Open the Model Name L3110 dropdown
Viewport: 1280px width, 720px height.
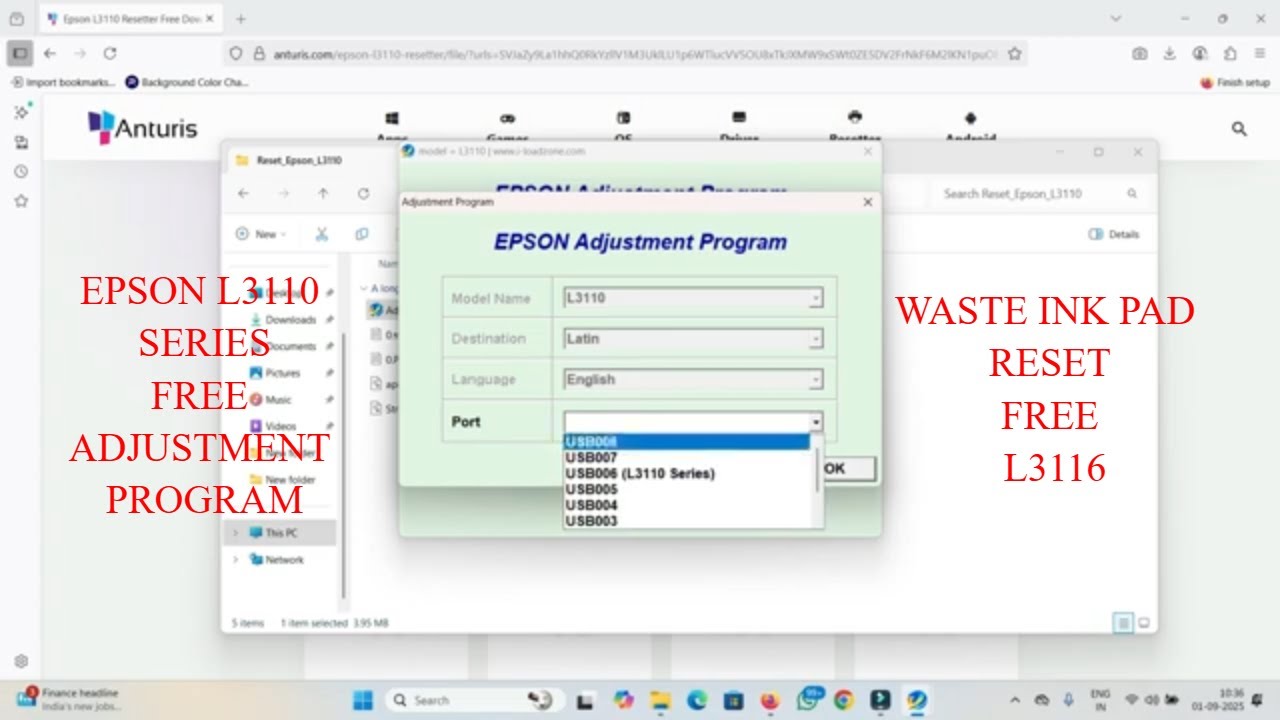[x=693, y=298]
